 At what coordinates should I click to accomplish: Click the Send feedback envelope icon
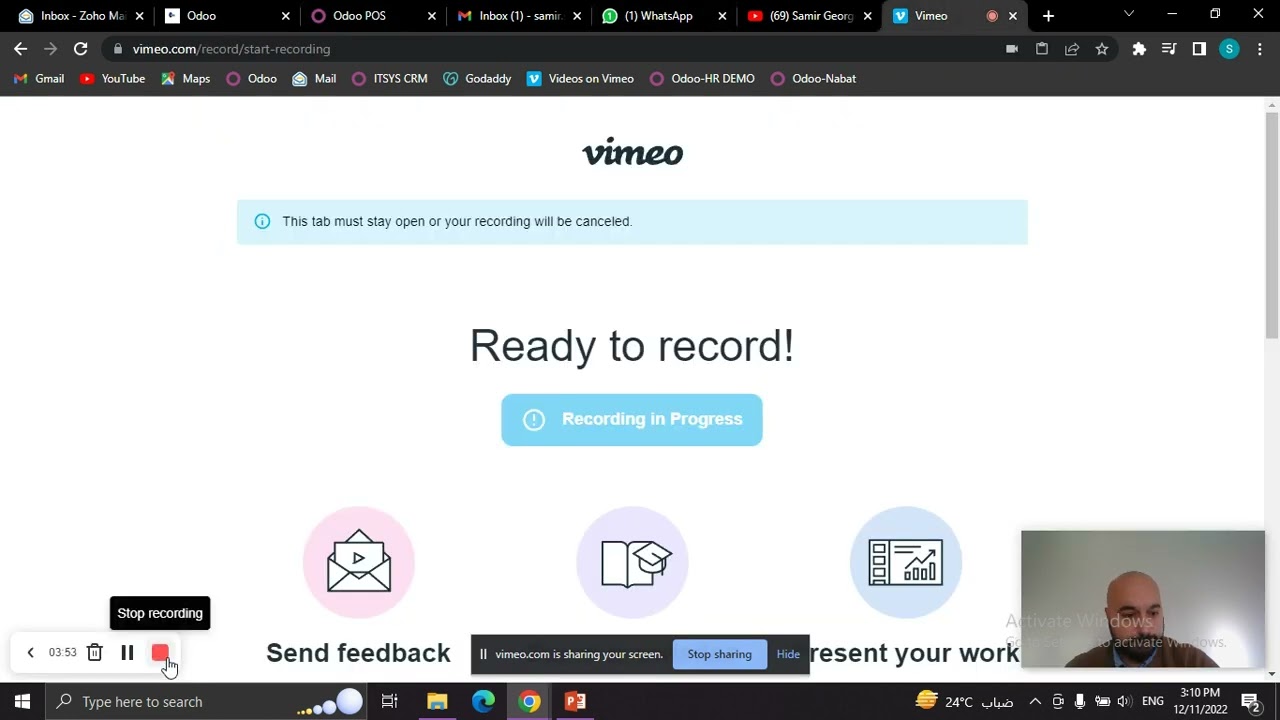pos(359,562)
